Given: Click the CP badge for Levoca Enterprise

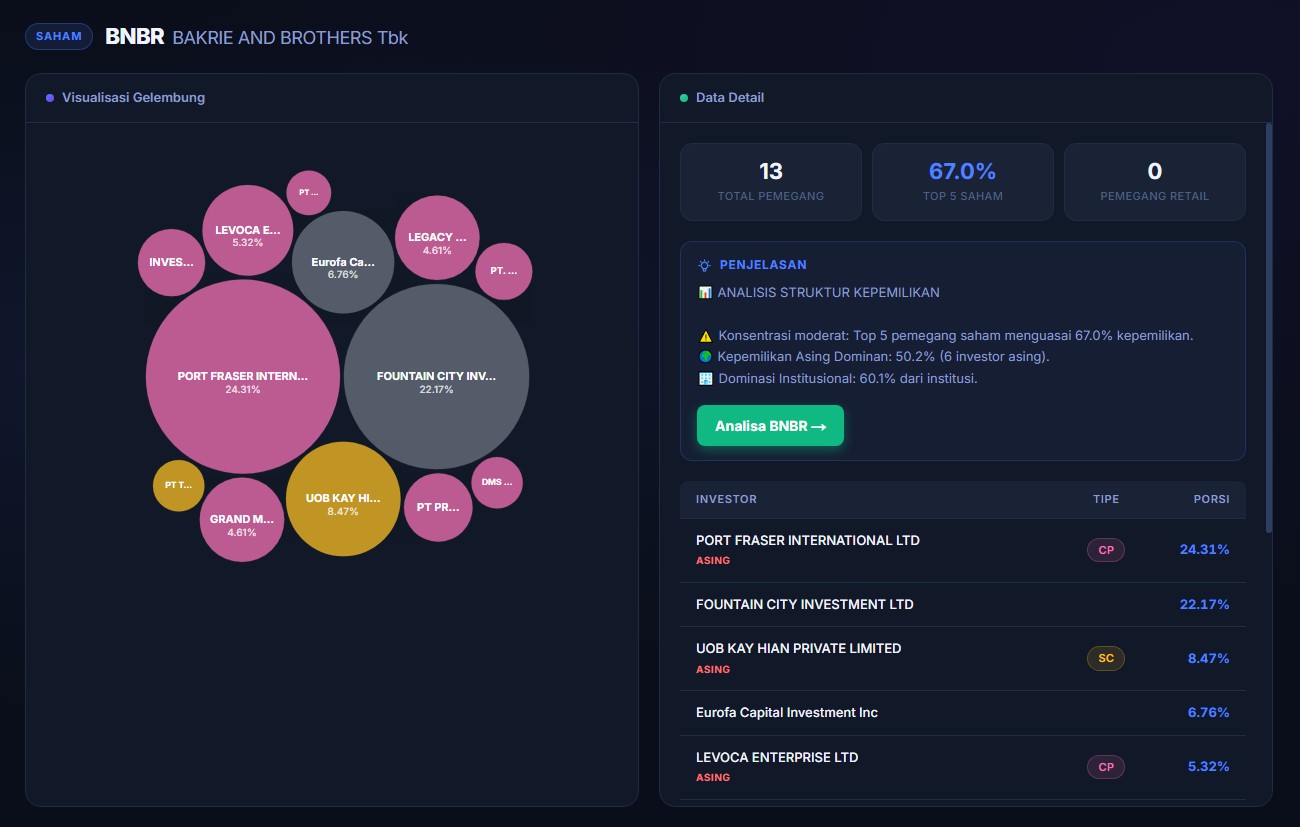Looking at the screenshot, I should tap(1105, 767).
